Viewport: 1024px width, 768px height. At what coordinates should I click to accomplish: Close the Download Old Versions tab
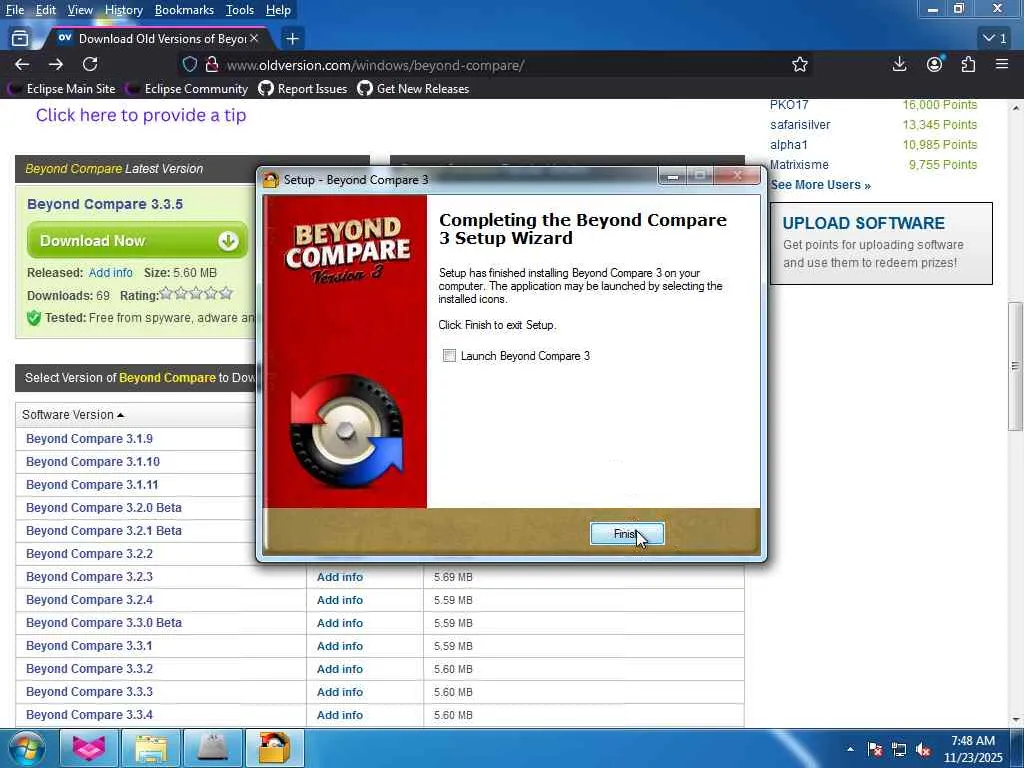(x=254, y=39)
